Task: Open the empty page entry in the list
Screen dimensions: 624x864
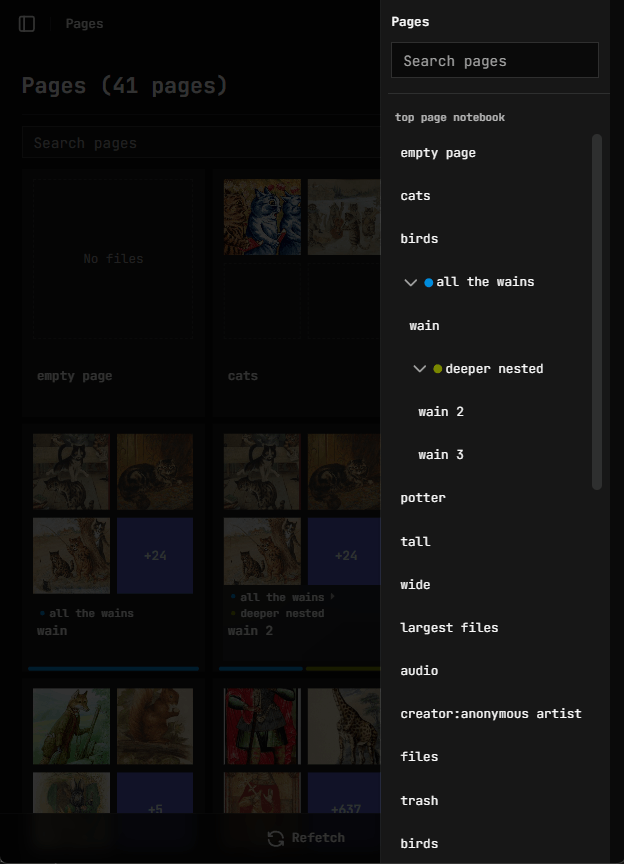Action: (438, 153)
